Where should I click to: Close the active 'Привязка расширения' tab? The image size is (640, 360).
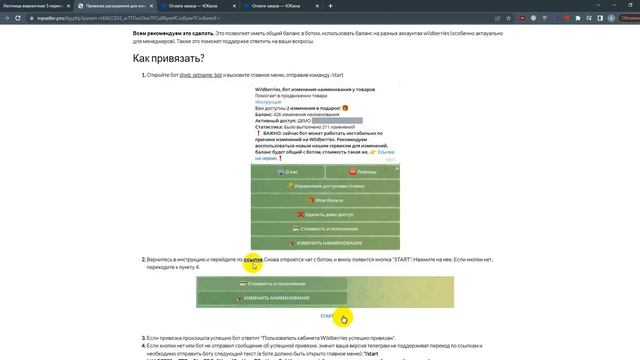coord(151,6)
